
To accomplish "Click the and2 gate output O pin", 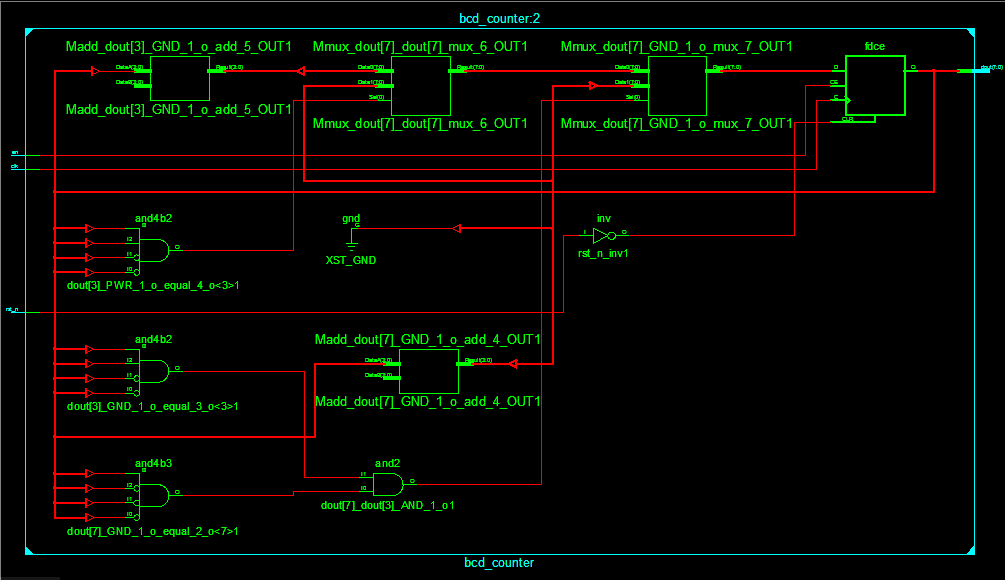I will coord(412,481).
